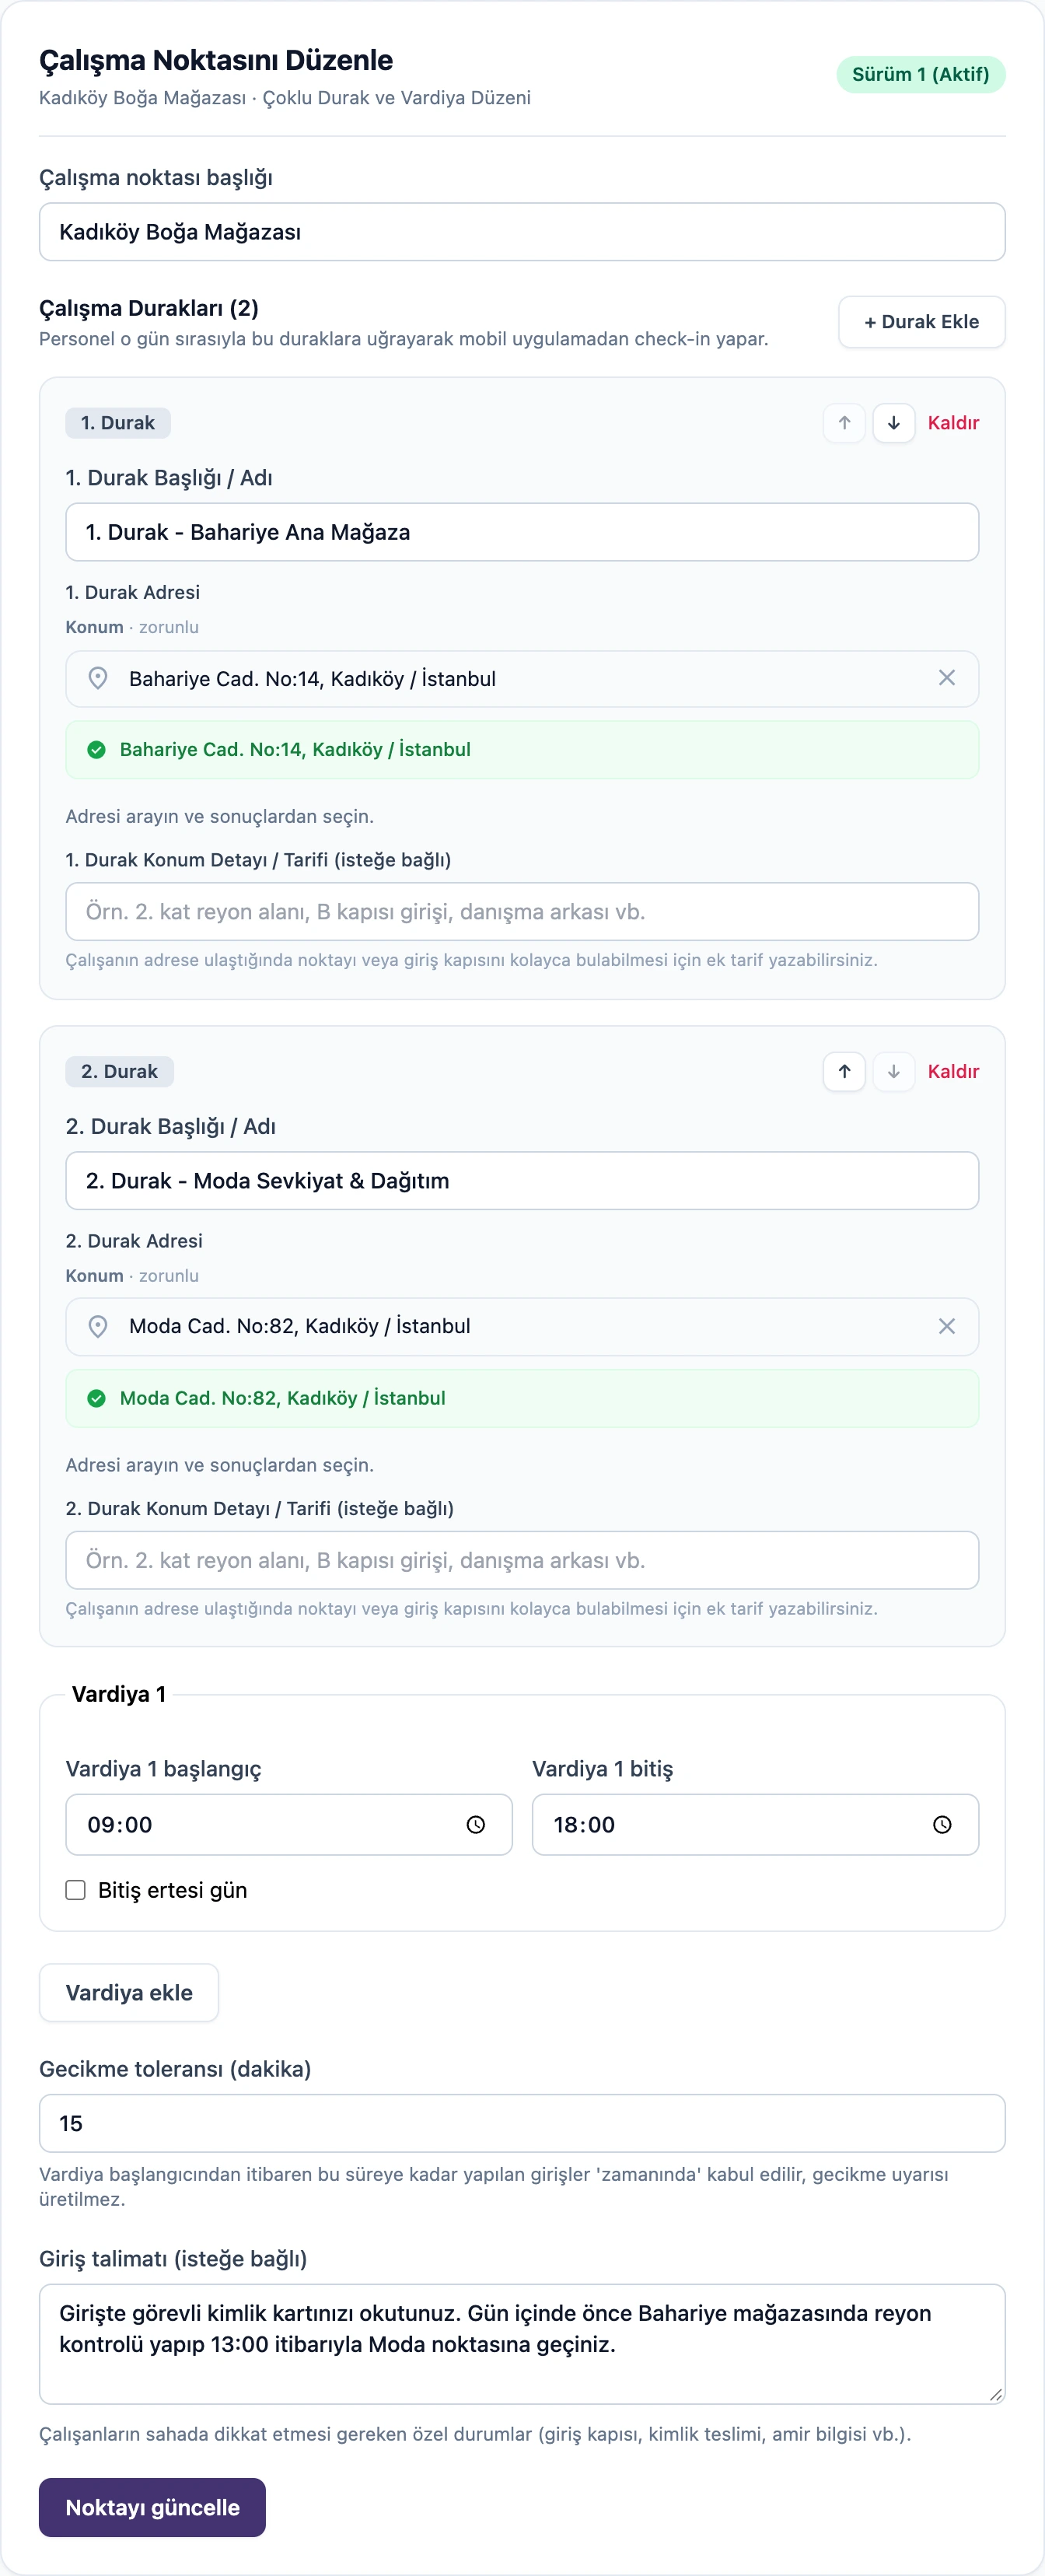Viewport: 1045px width, 2576px height.
Task: Add a new stop with + Durak Ekle
Action: click(x=921, y=322)
